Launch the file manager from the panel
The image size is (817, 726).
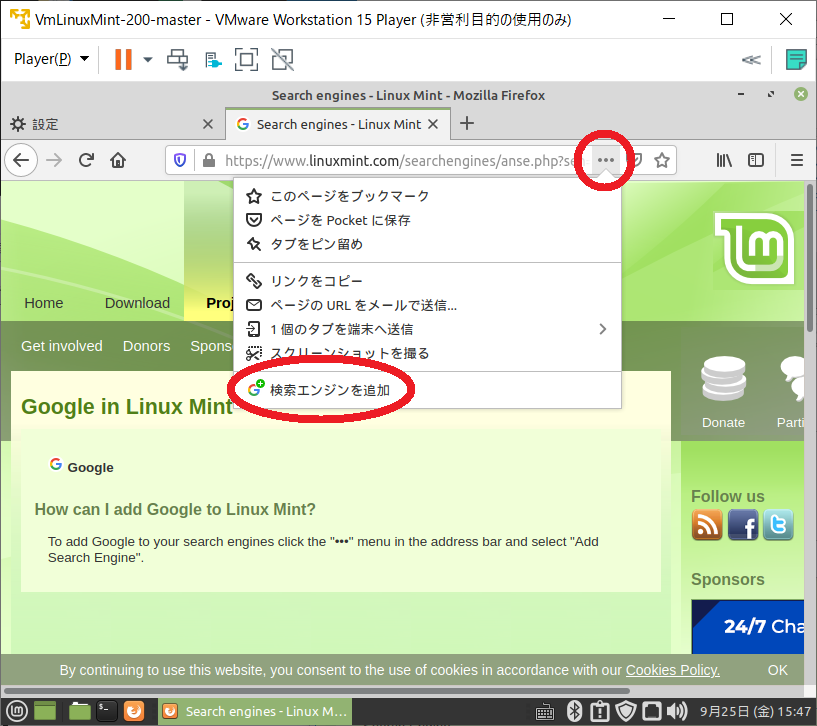(80, 711)
